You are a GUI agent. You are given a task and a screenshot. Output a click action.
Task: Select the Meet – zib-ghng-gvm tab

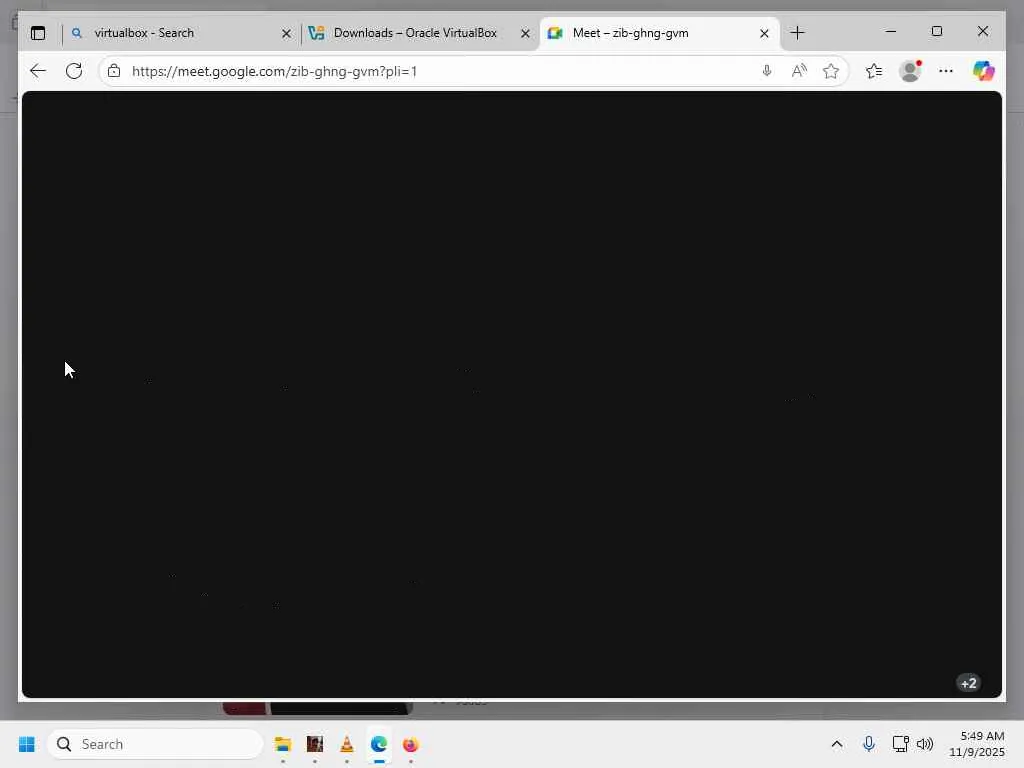658,33
